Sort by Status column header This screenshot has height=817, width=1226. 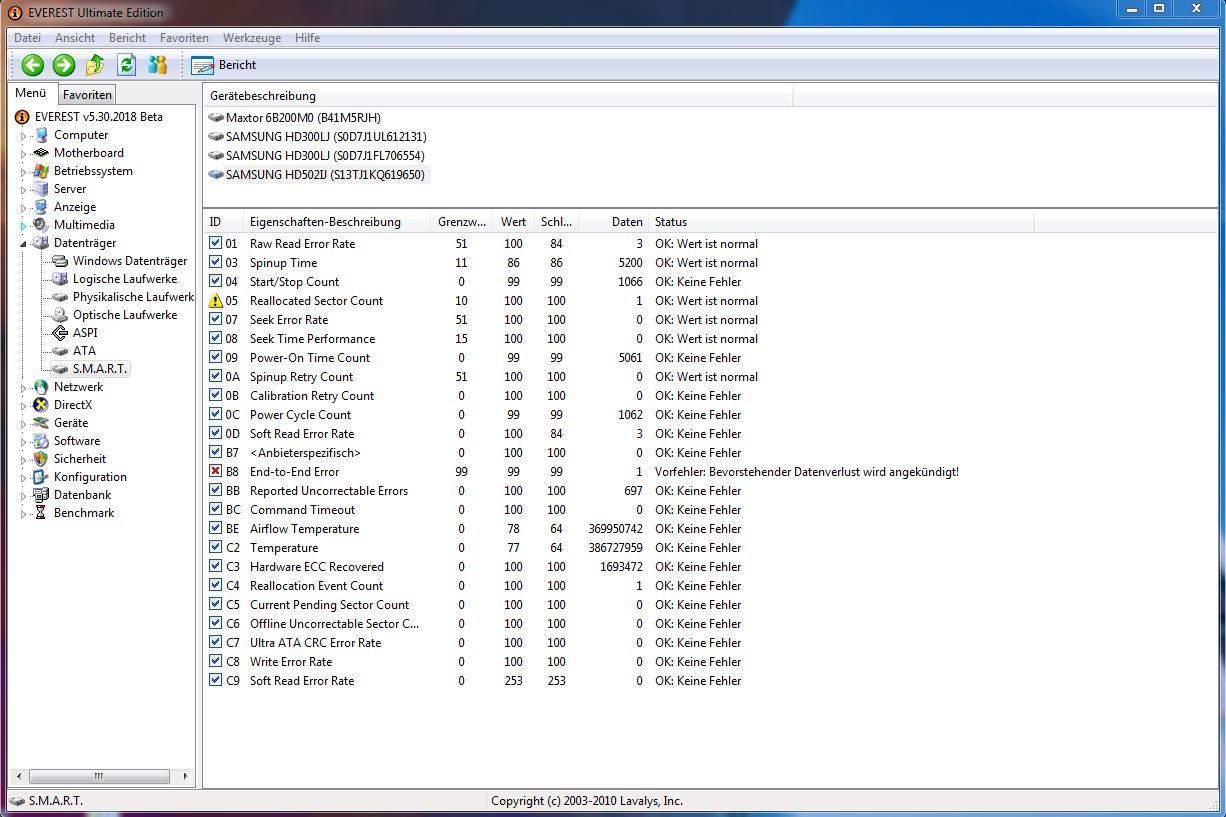[840, 222]
